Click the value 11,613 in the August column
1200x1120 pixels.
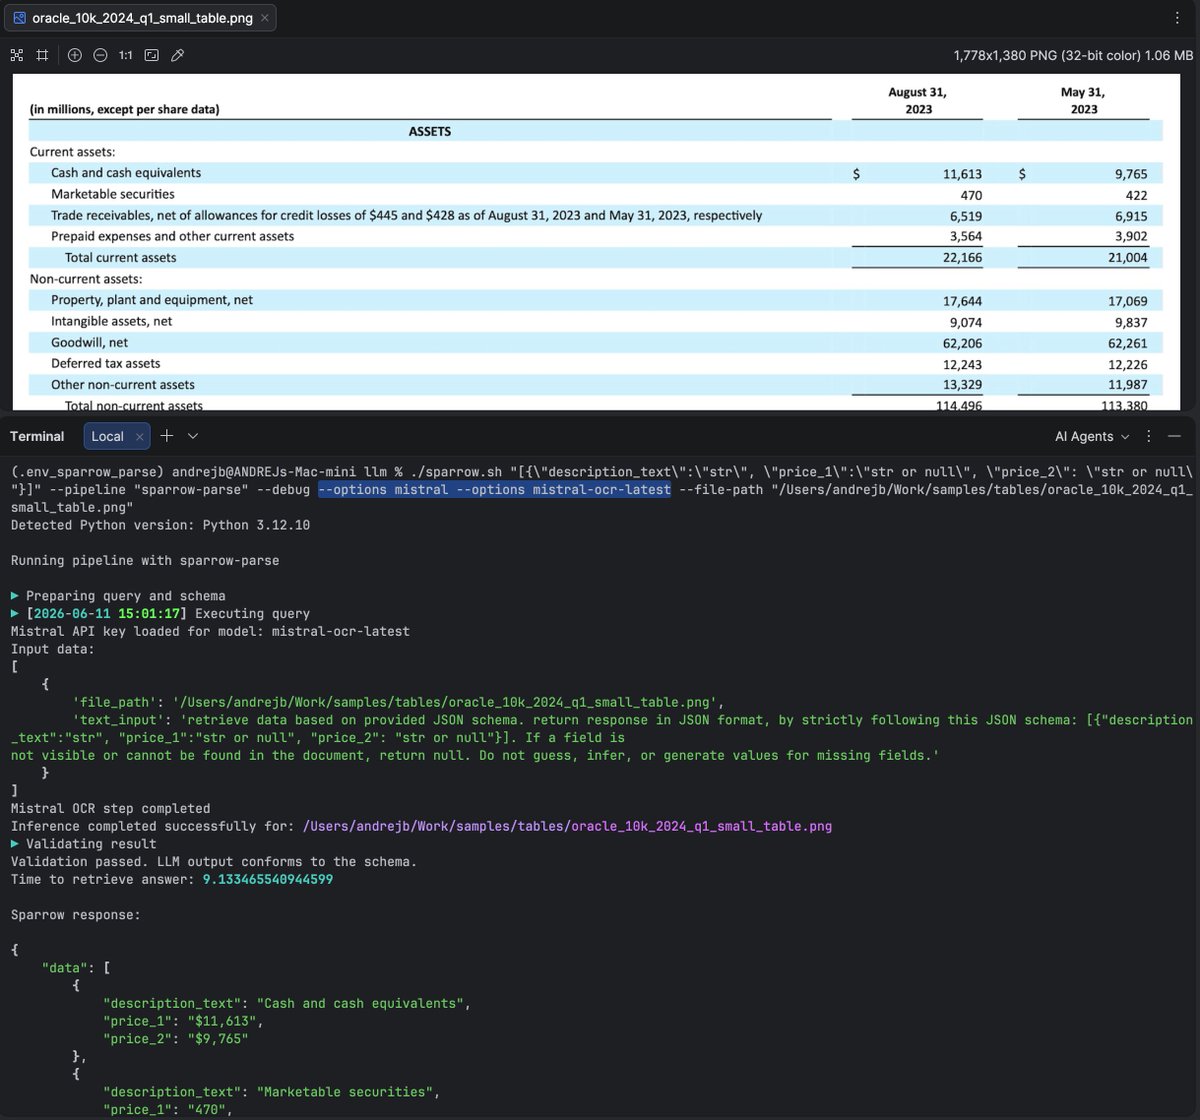tap(962, 173)
